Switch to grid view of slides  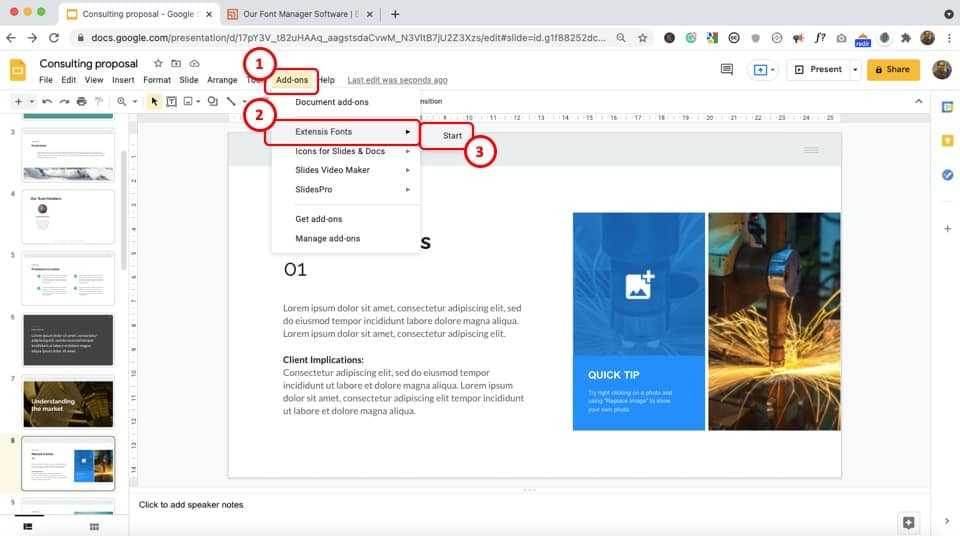coord(94,526)
